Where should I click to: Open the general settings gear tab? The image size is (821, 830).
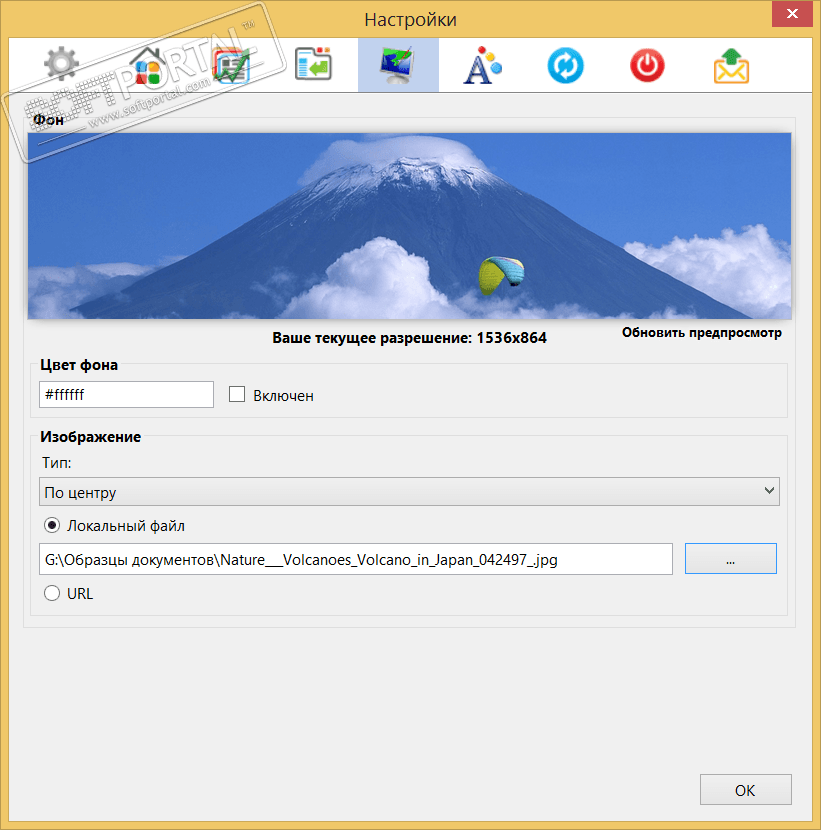click(61, 64)
